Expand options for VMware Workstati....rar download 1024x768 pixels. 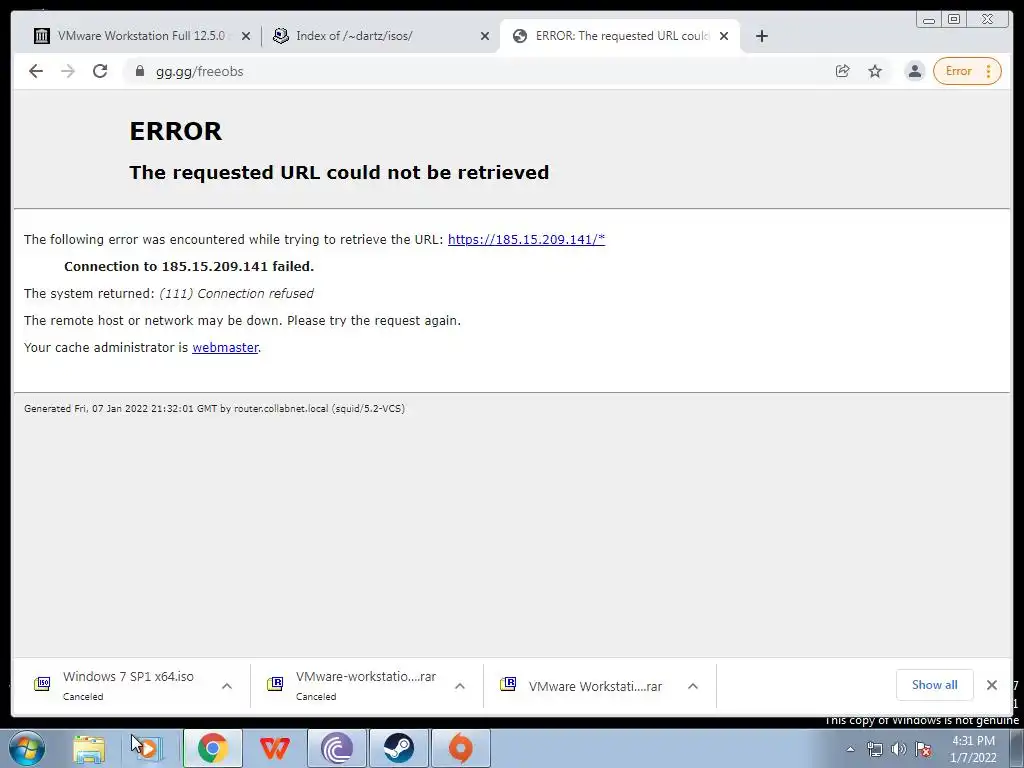tap(693, 686)
